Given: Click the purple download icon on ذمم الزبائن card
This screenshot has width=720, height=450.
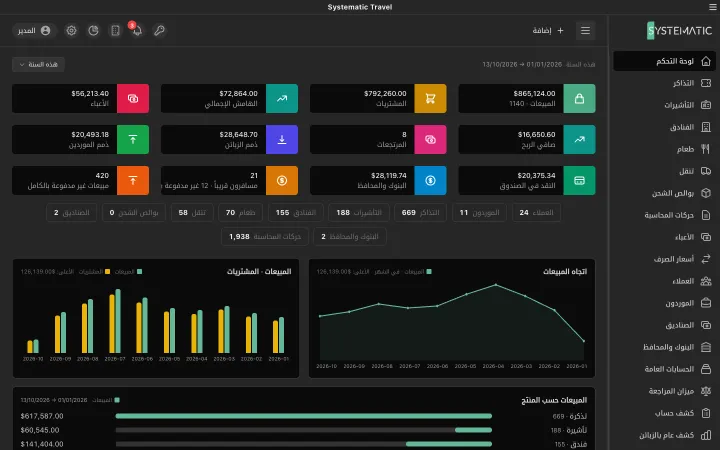Looking at the screenshot, I should coord(282,139).
